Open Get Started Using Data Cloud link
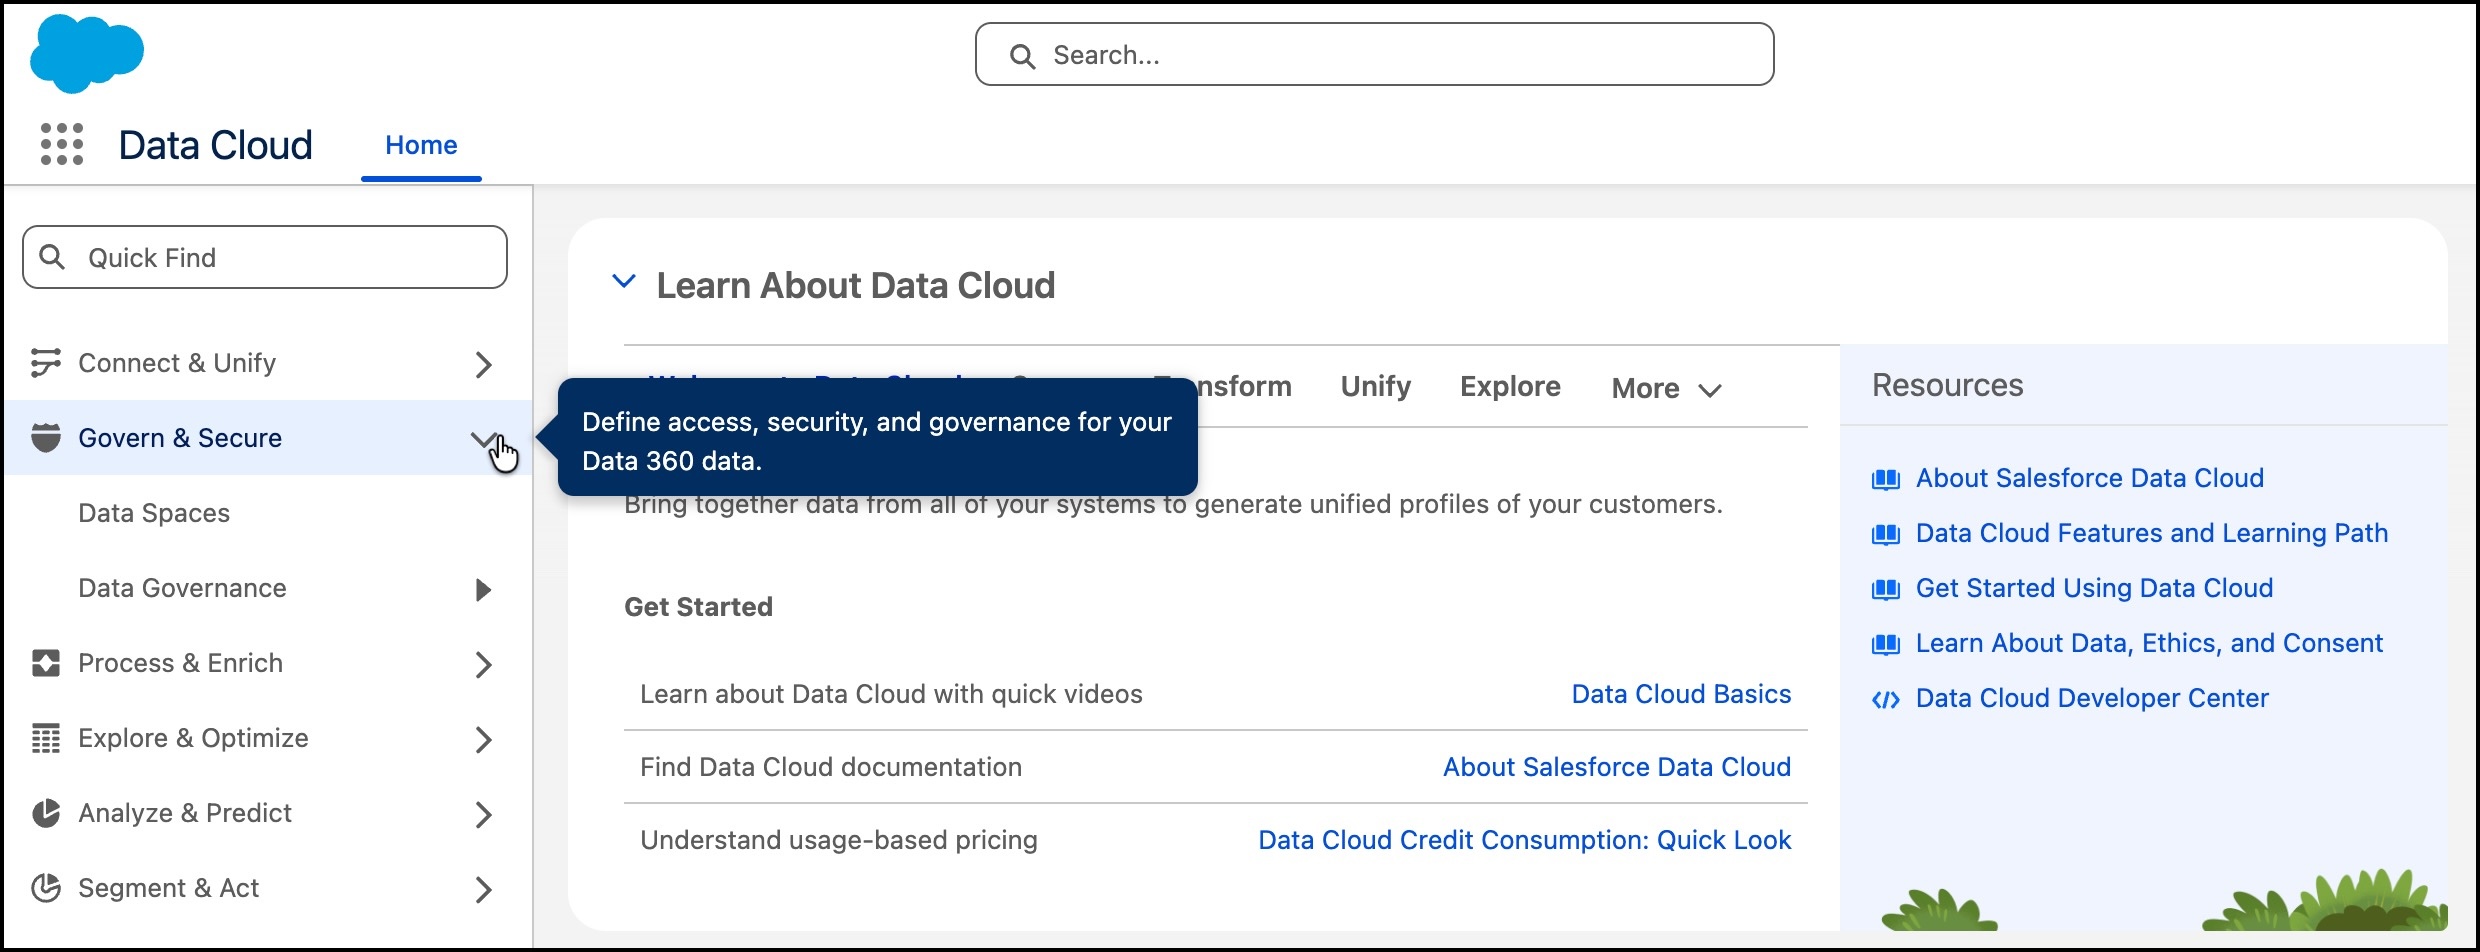 point(2094,588)
